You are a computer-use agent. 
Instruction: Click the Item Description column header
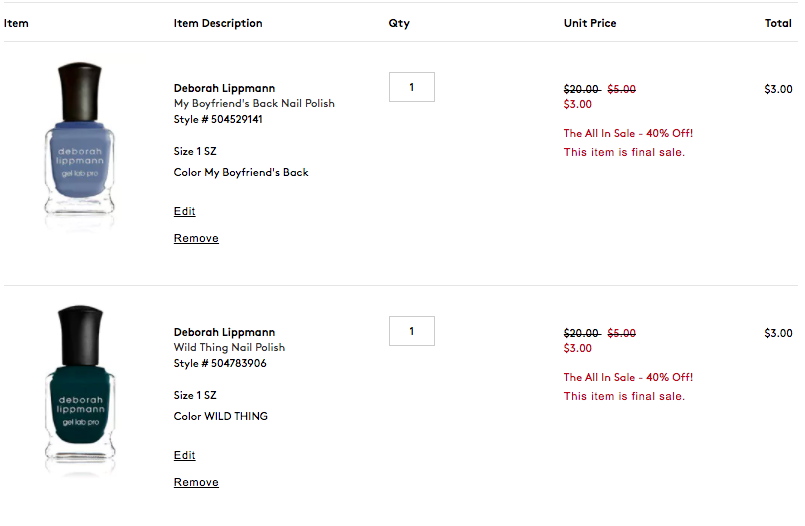218,23
